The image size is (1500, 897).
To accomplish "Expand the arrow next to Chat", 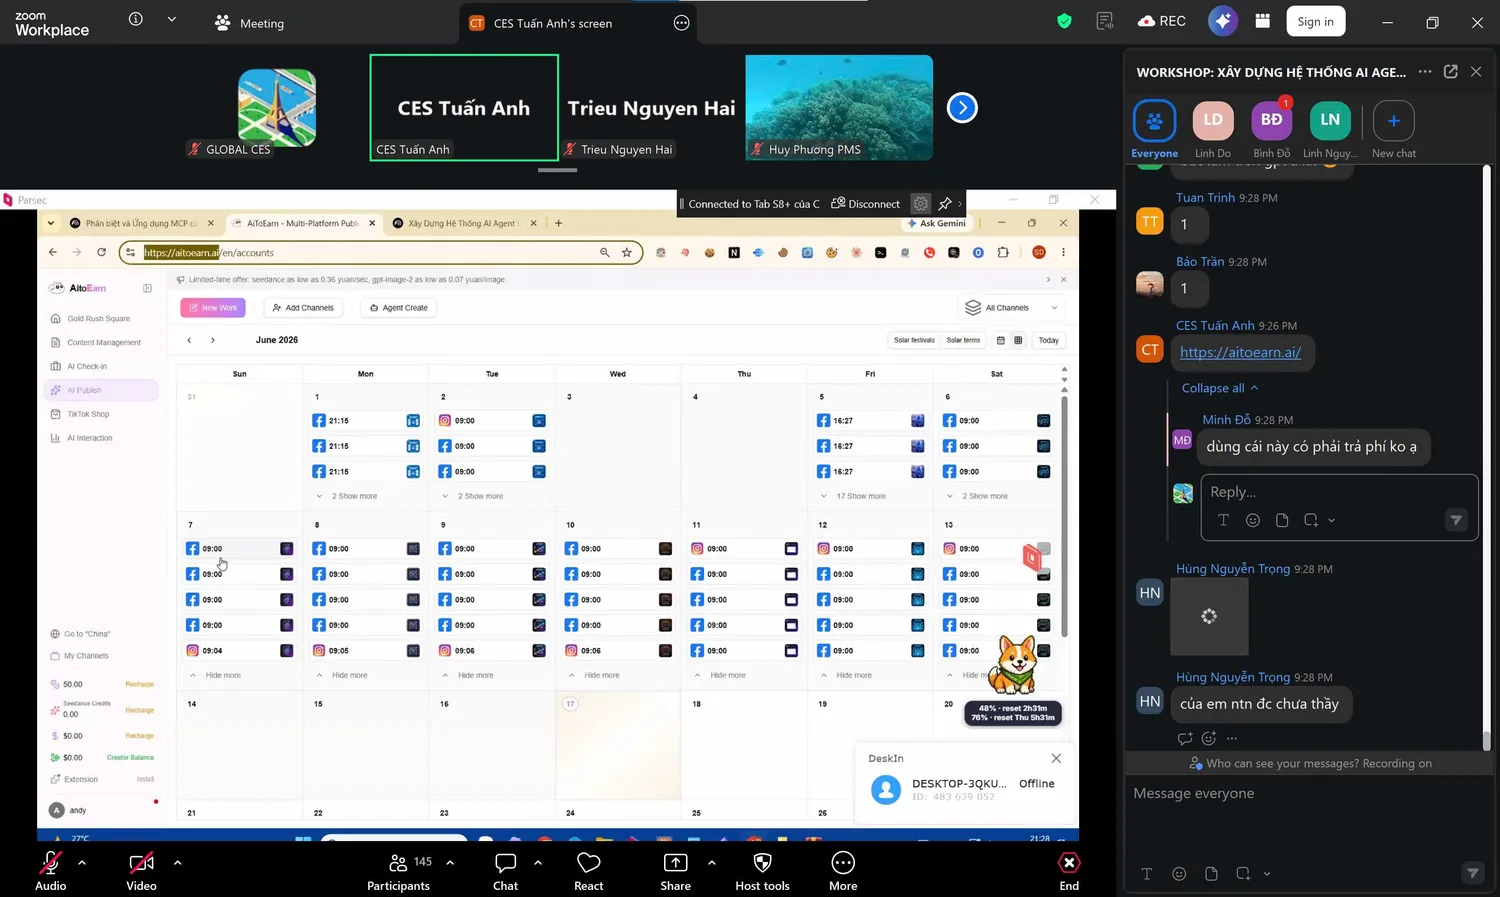I will (x=538, y=862).
